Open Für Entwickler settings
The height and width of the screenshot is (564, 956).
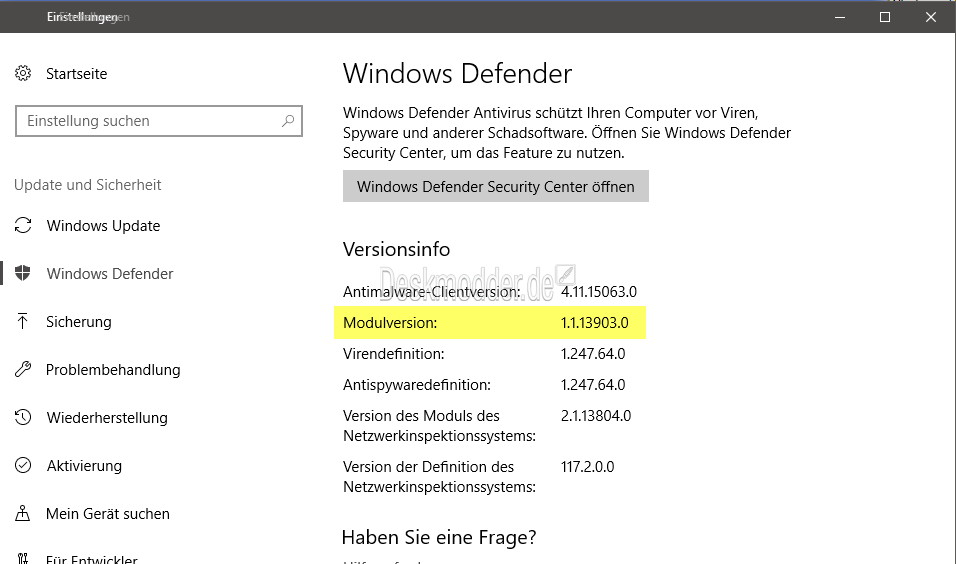coord(91,558)
